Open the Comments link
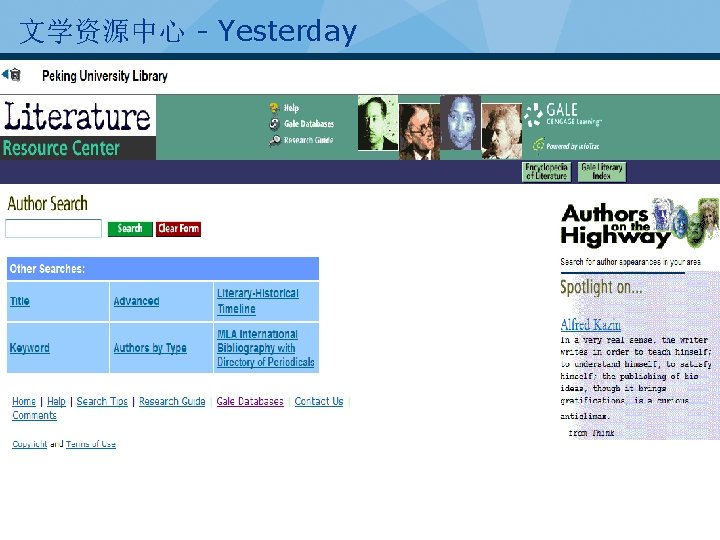 (34, 416)
